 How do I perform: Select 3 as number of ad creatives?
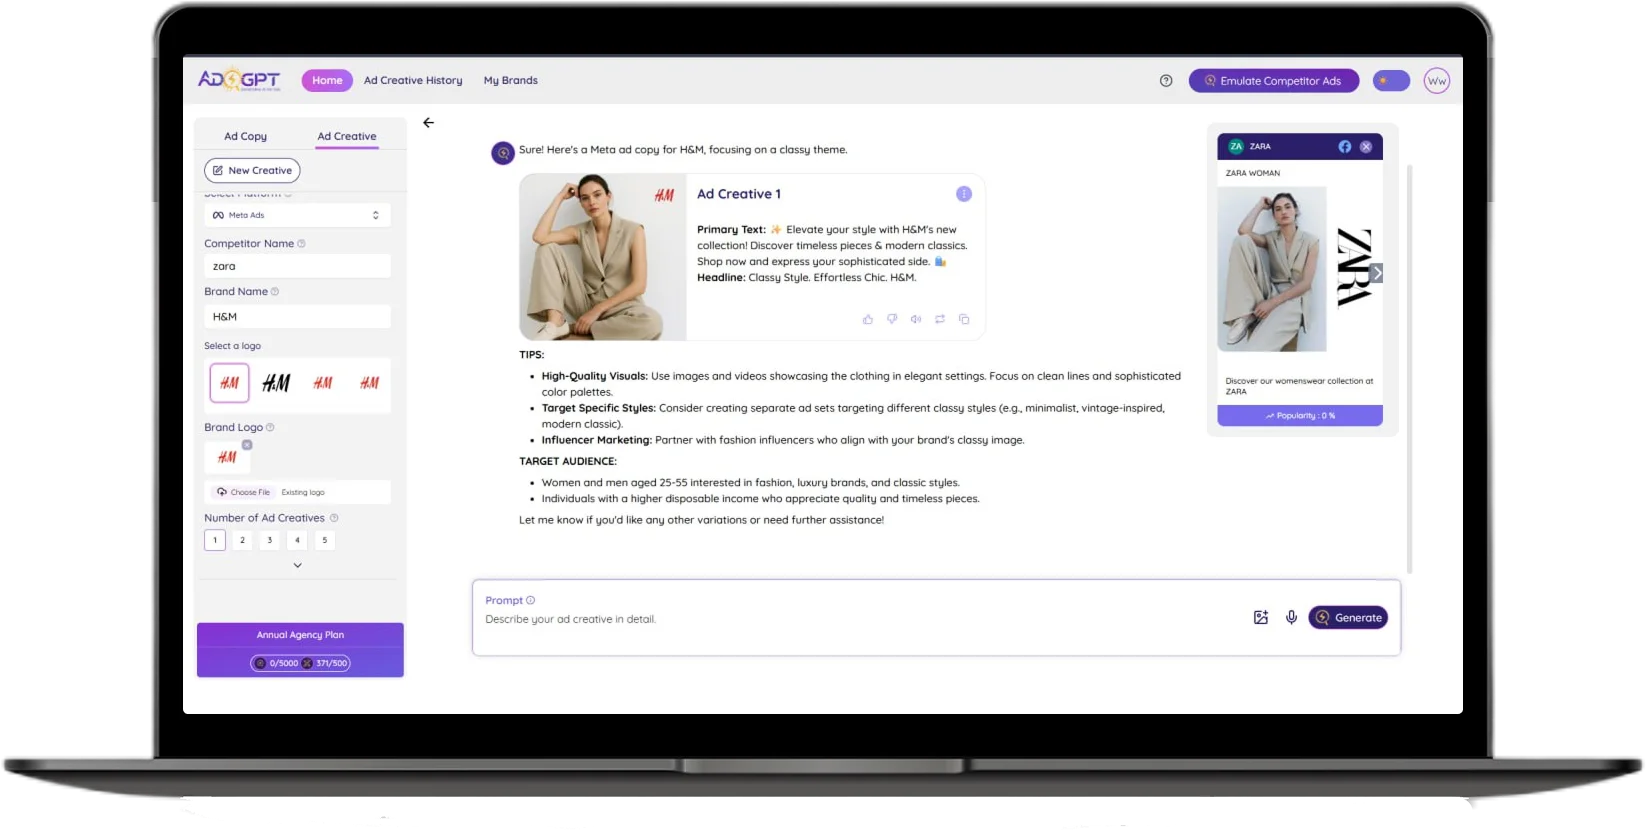click(269, 540)
